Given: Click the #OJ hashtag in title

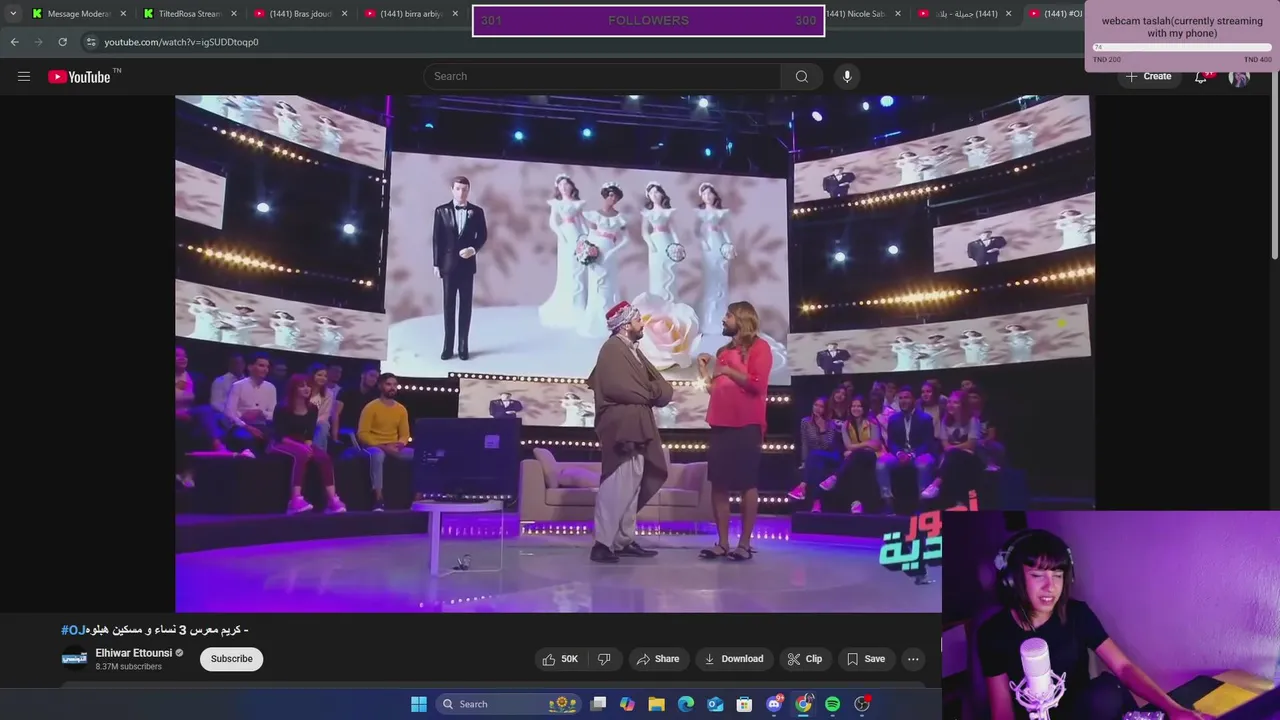Looking at the screenshot, I should point(74,630).
